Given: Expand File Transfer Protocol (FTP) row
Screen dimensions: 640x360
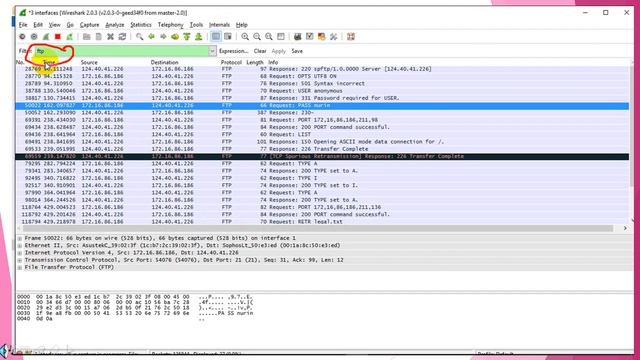Looking at the screenshot, I should [20, 267].
